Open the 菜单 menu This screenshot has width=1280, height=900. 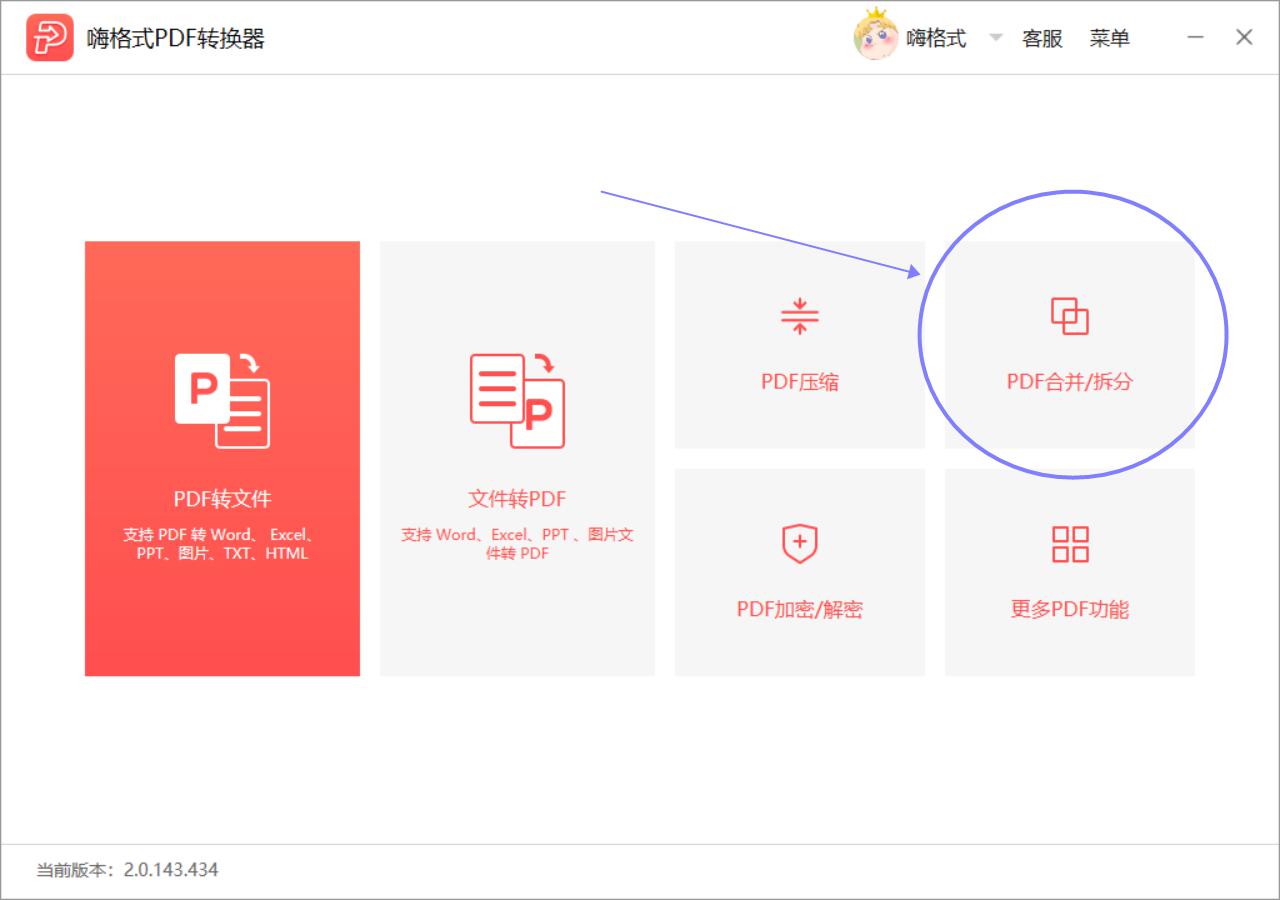1110,38
